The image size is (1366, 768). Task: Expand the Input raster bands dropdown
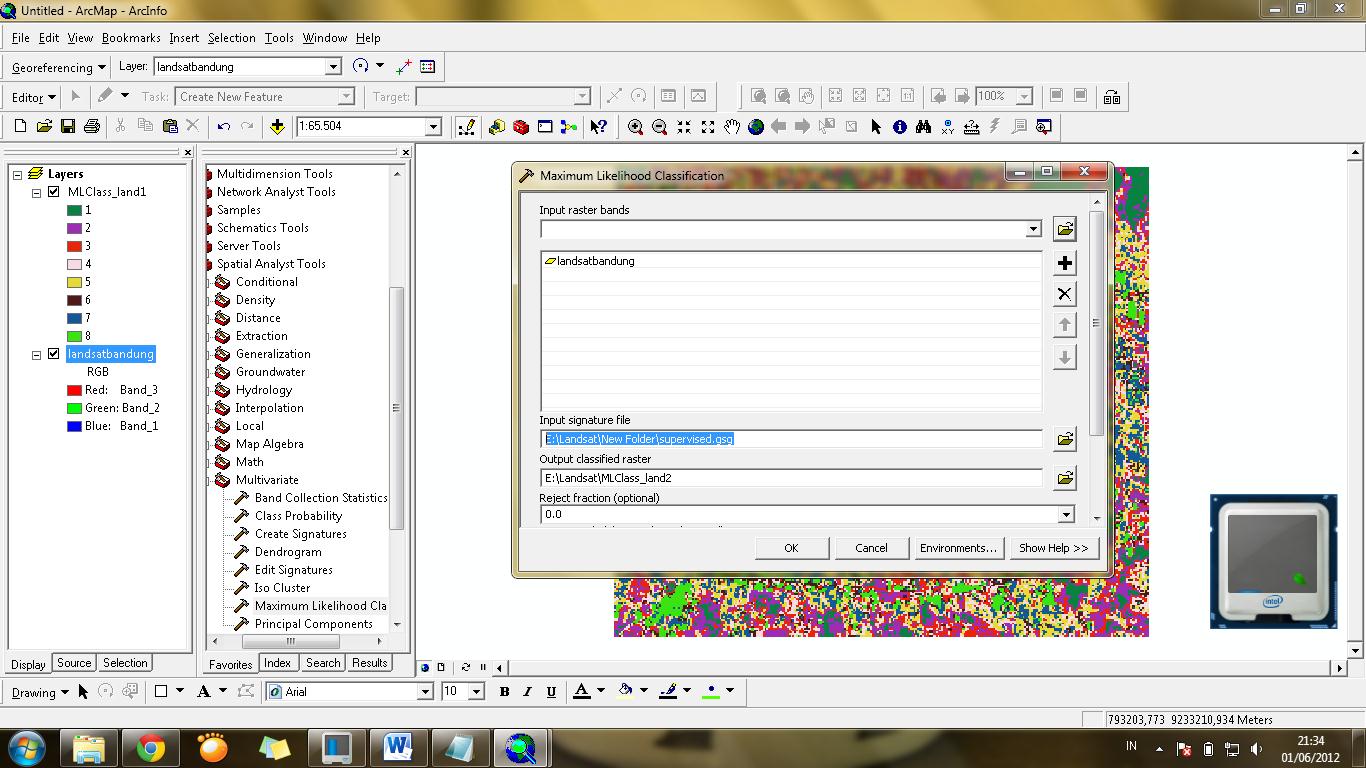(x=1033, y=229)
